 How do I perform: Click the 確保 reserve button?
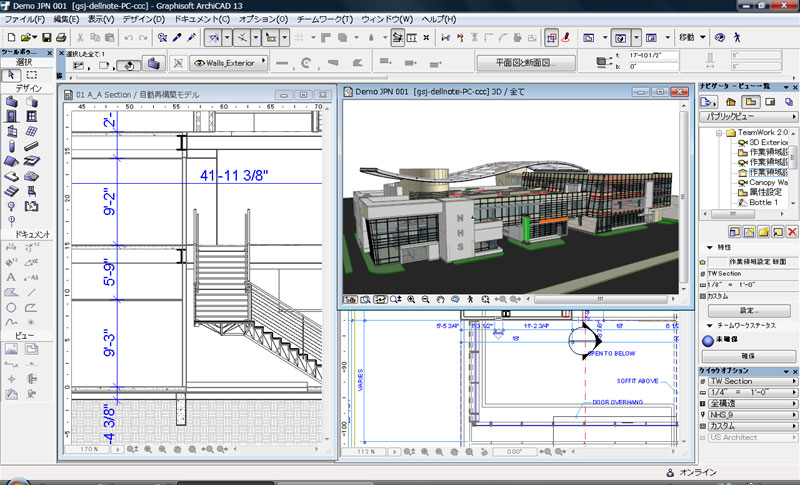747,356
